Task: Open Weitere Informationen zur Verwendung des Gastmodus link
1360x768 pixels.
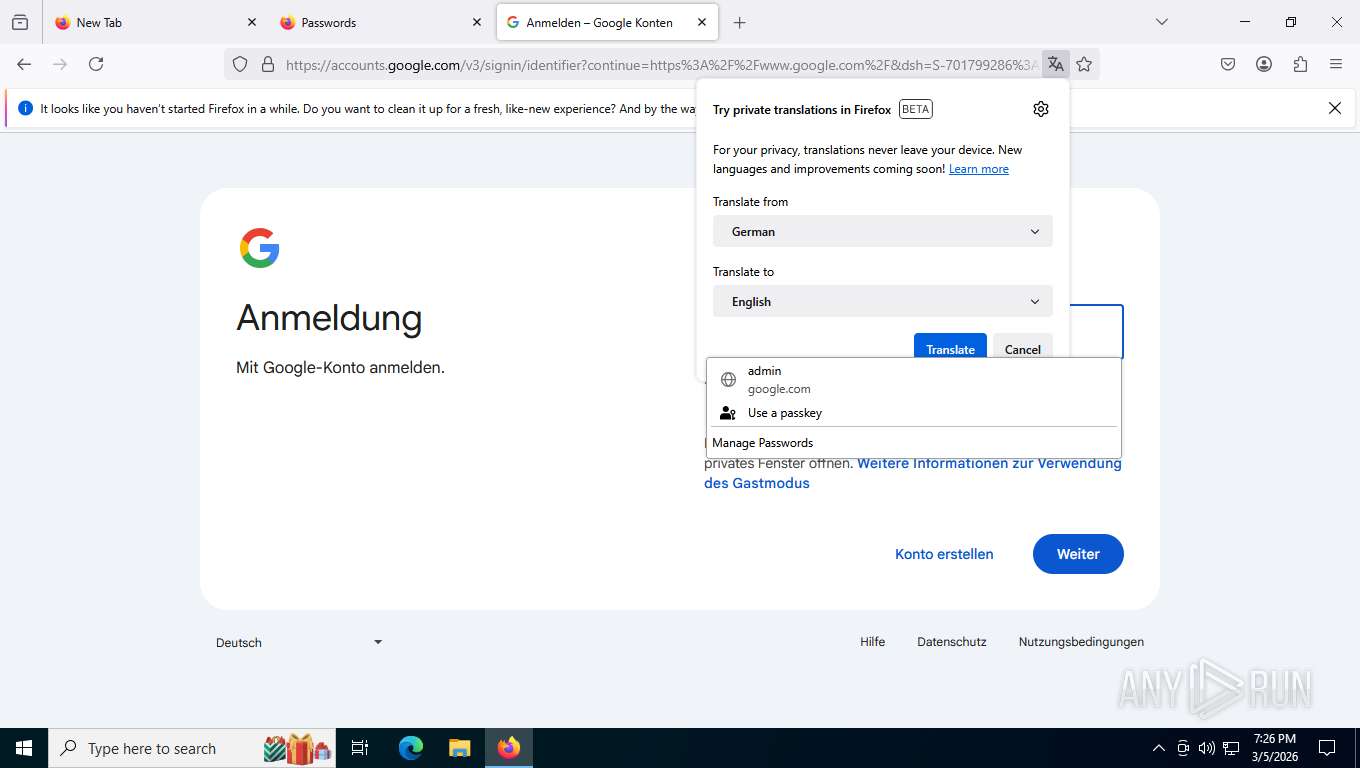Action: click(x=913, y=473)
